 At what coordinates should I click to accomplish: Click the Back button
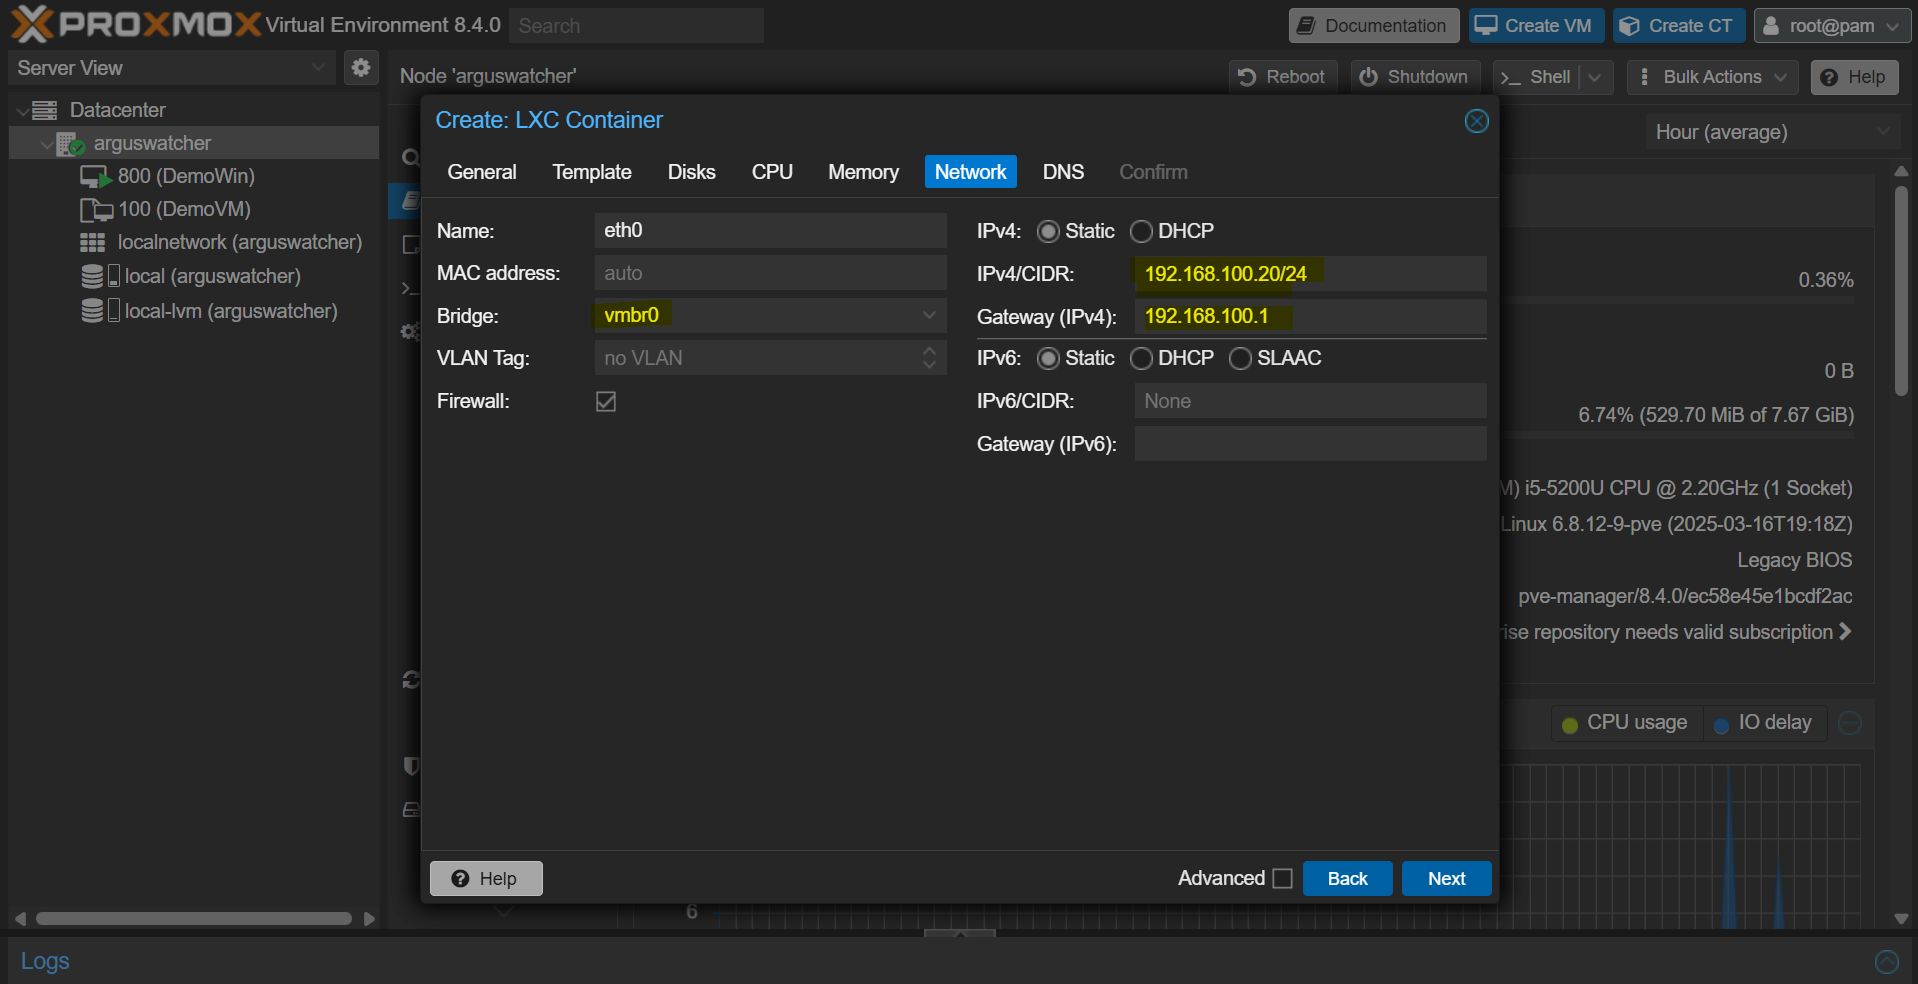1347,879
